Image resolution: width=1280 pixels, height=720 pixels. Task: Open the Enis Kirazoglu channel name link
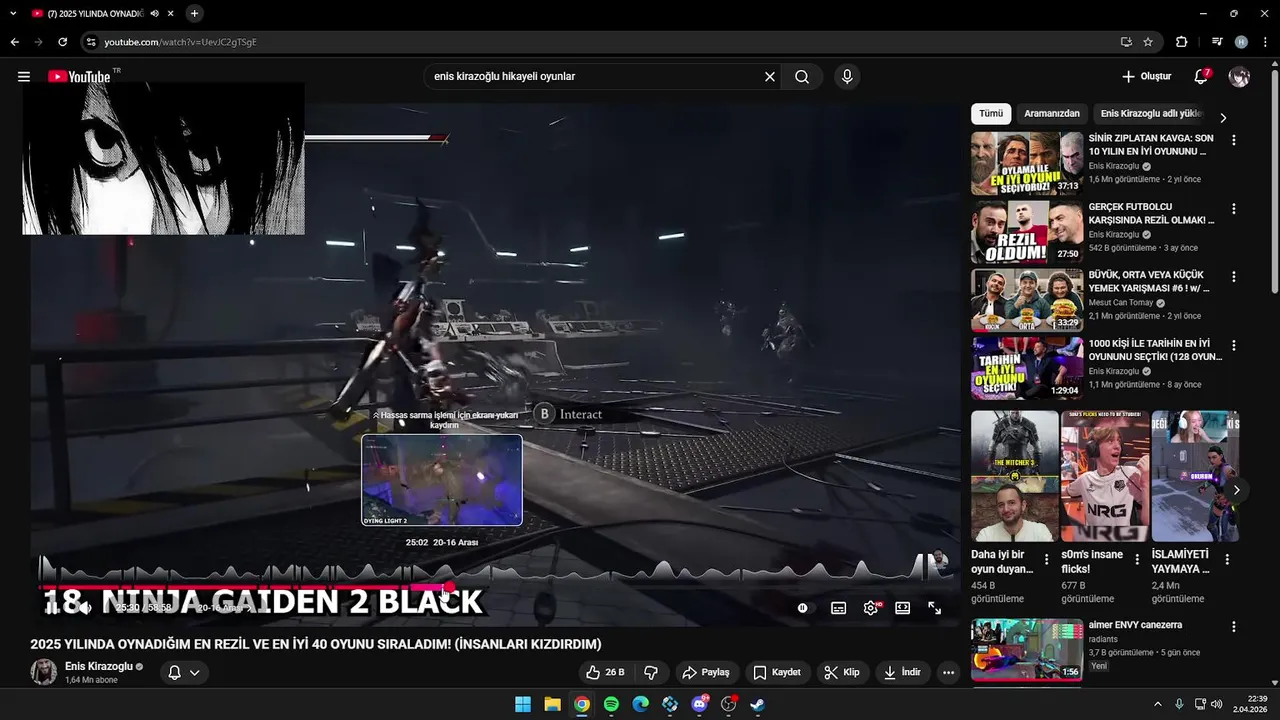click(x=99, y=666)
